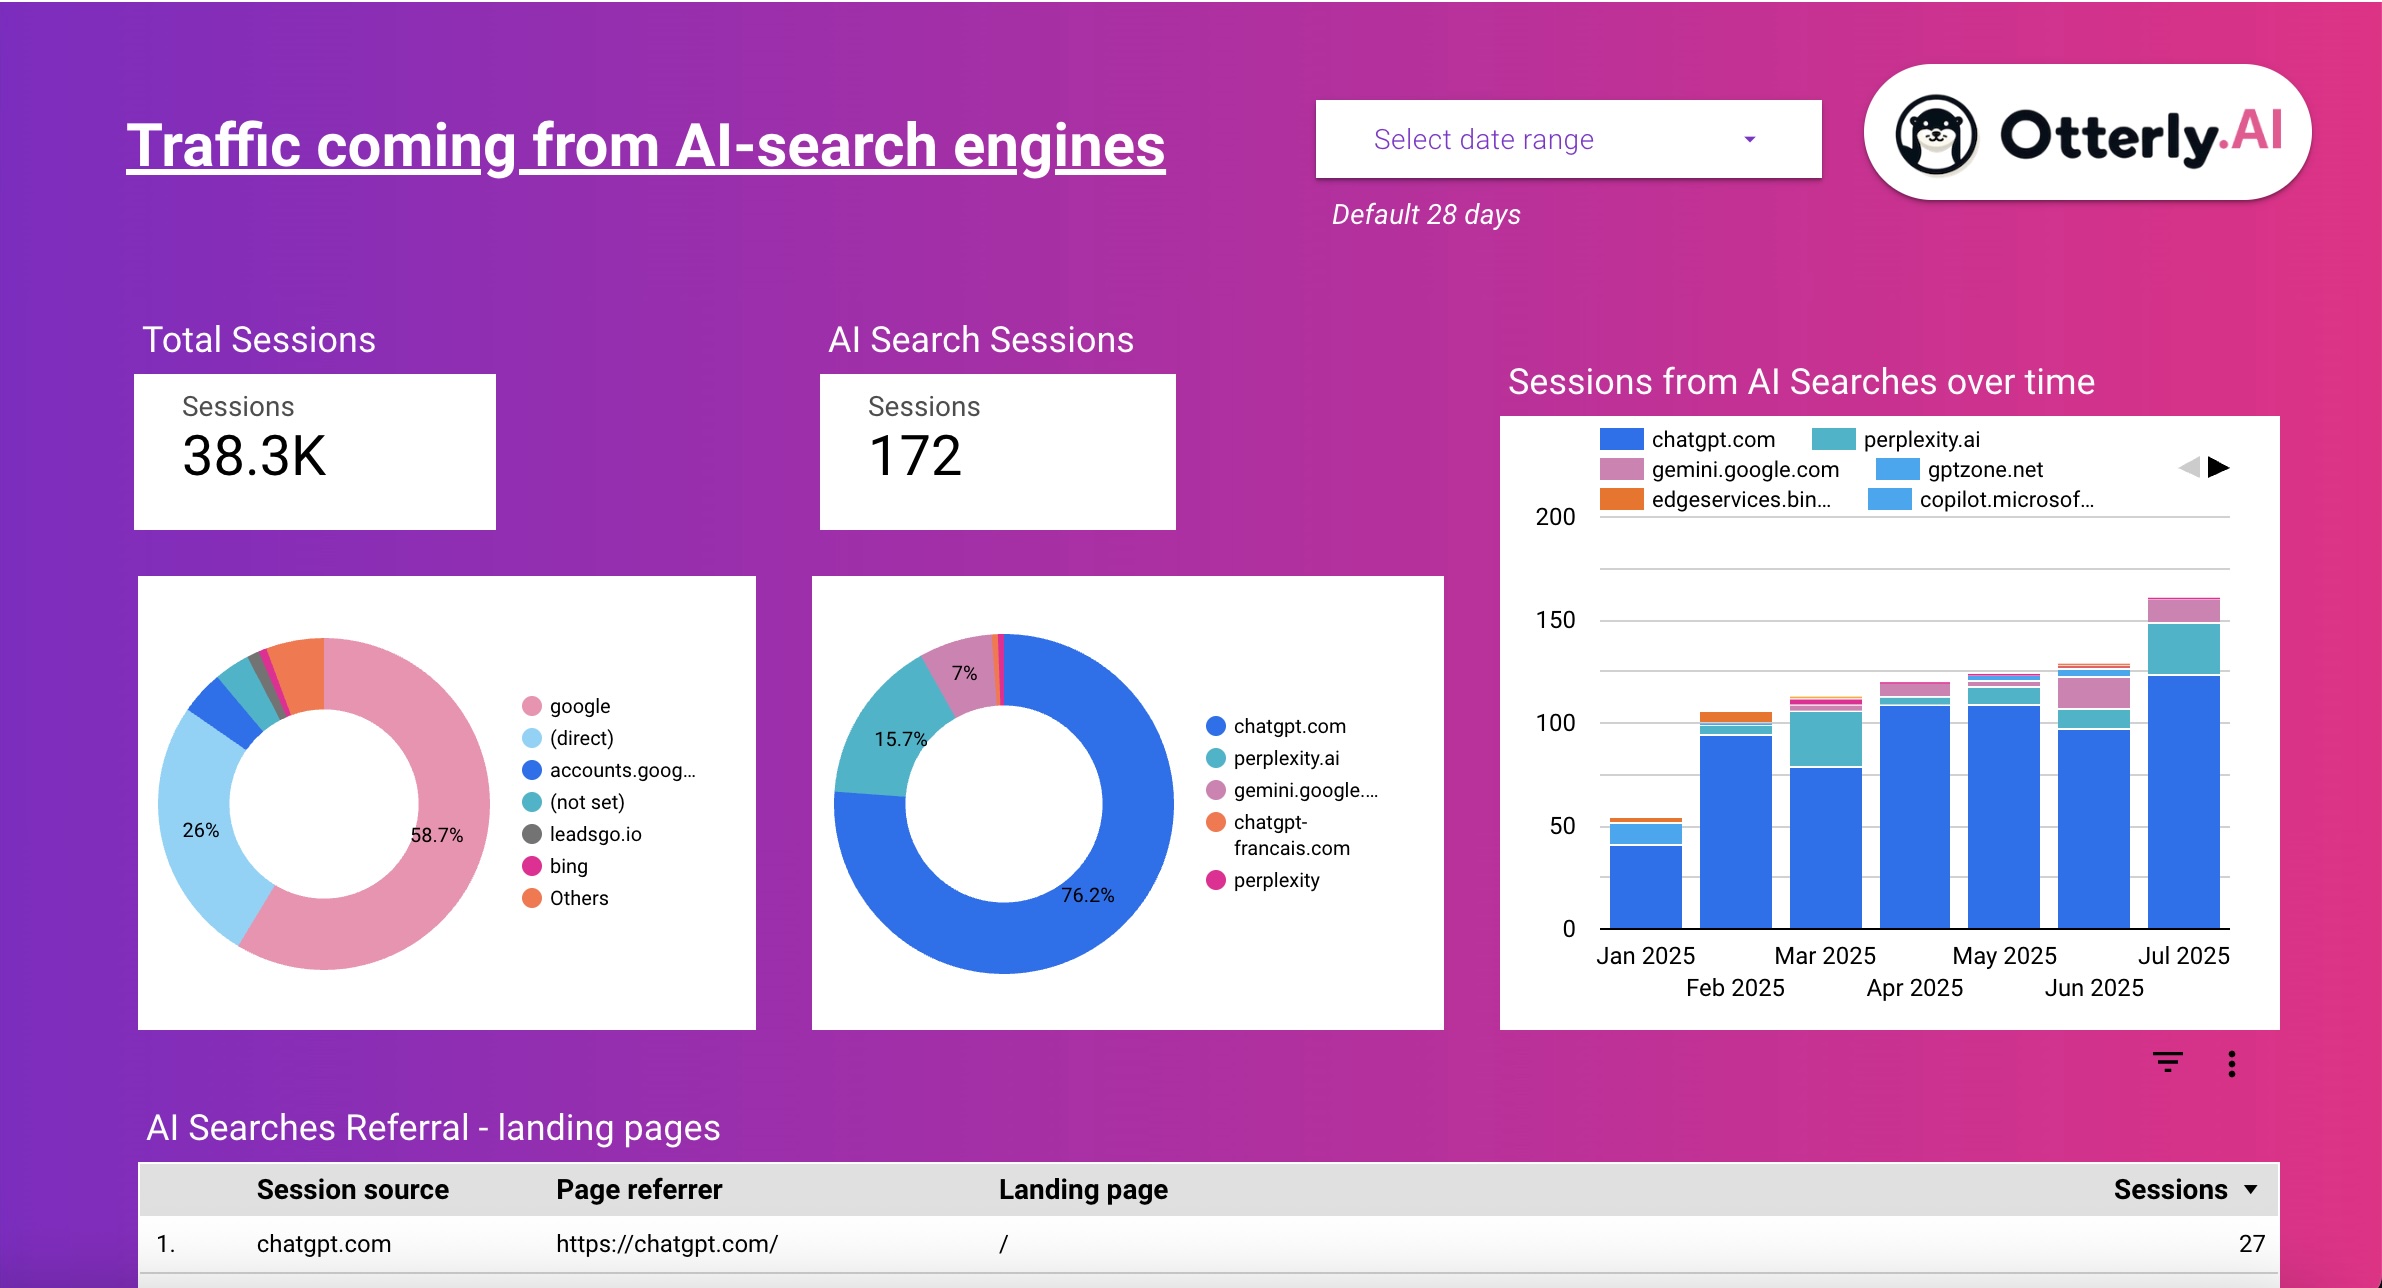
Task: Click copilot.microsof... legend swatch
Action: [x=1890, y=499]
